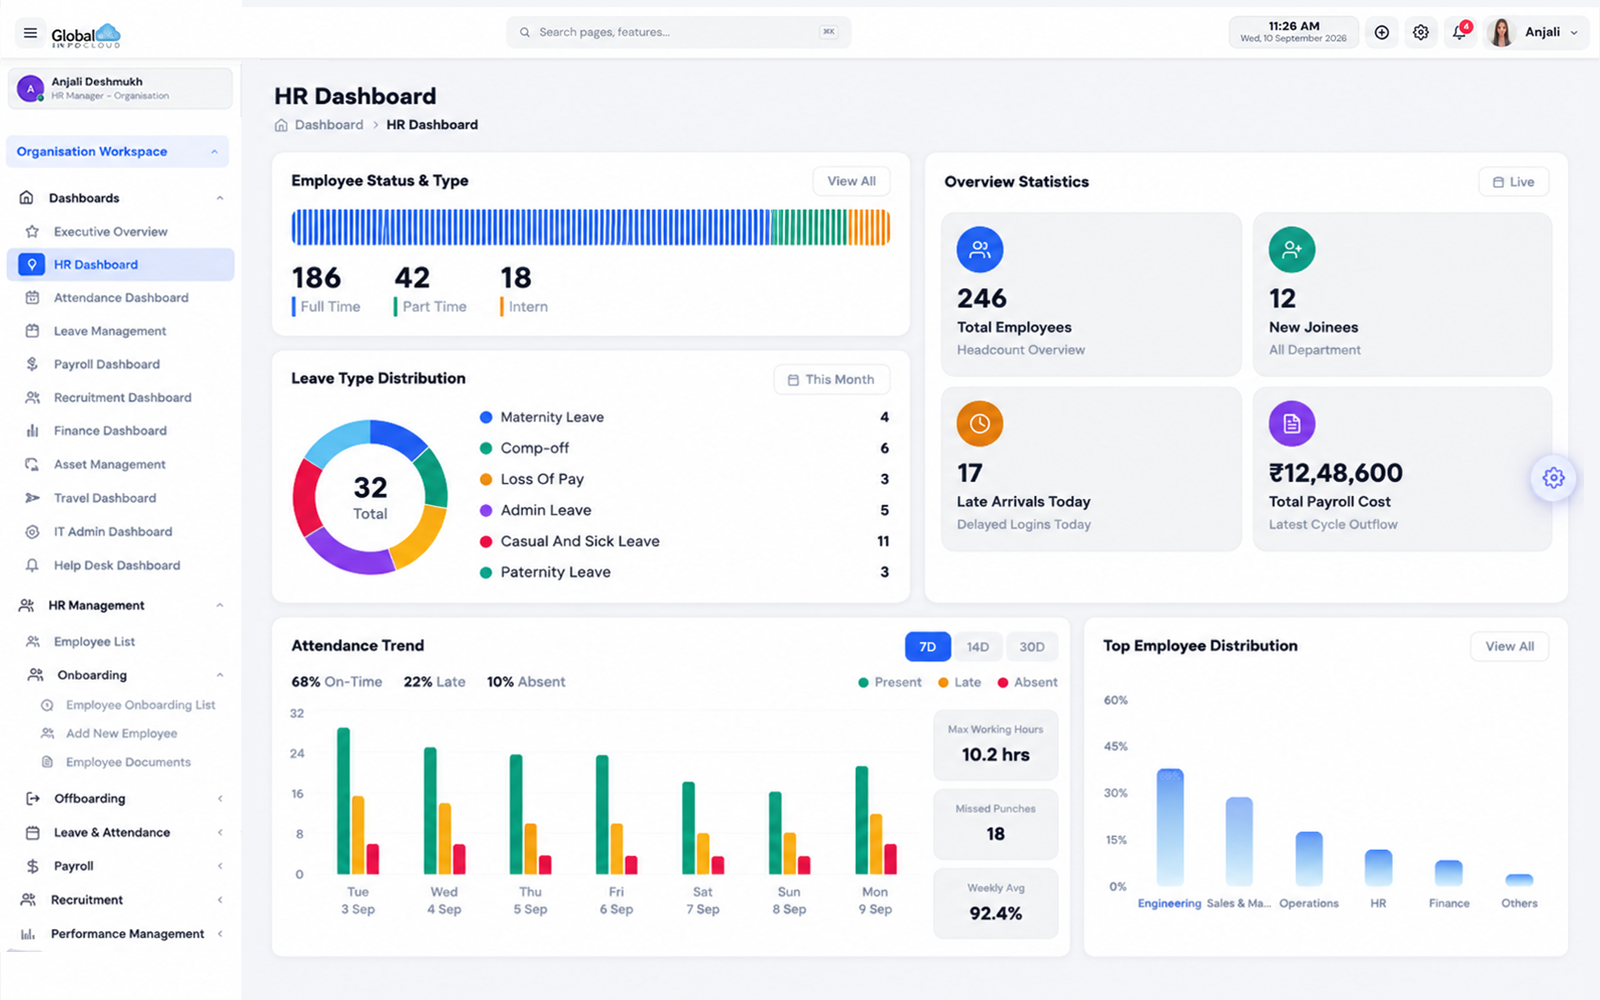
Task: Click the Weekly Avg 92.4% card
Action: [995, 903]
